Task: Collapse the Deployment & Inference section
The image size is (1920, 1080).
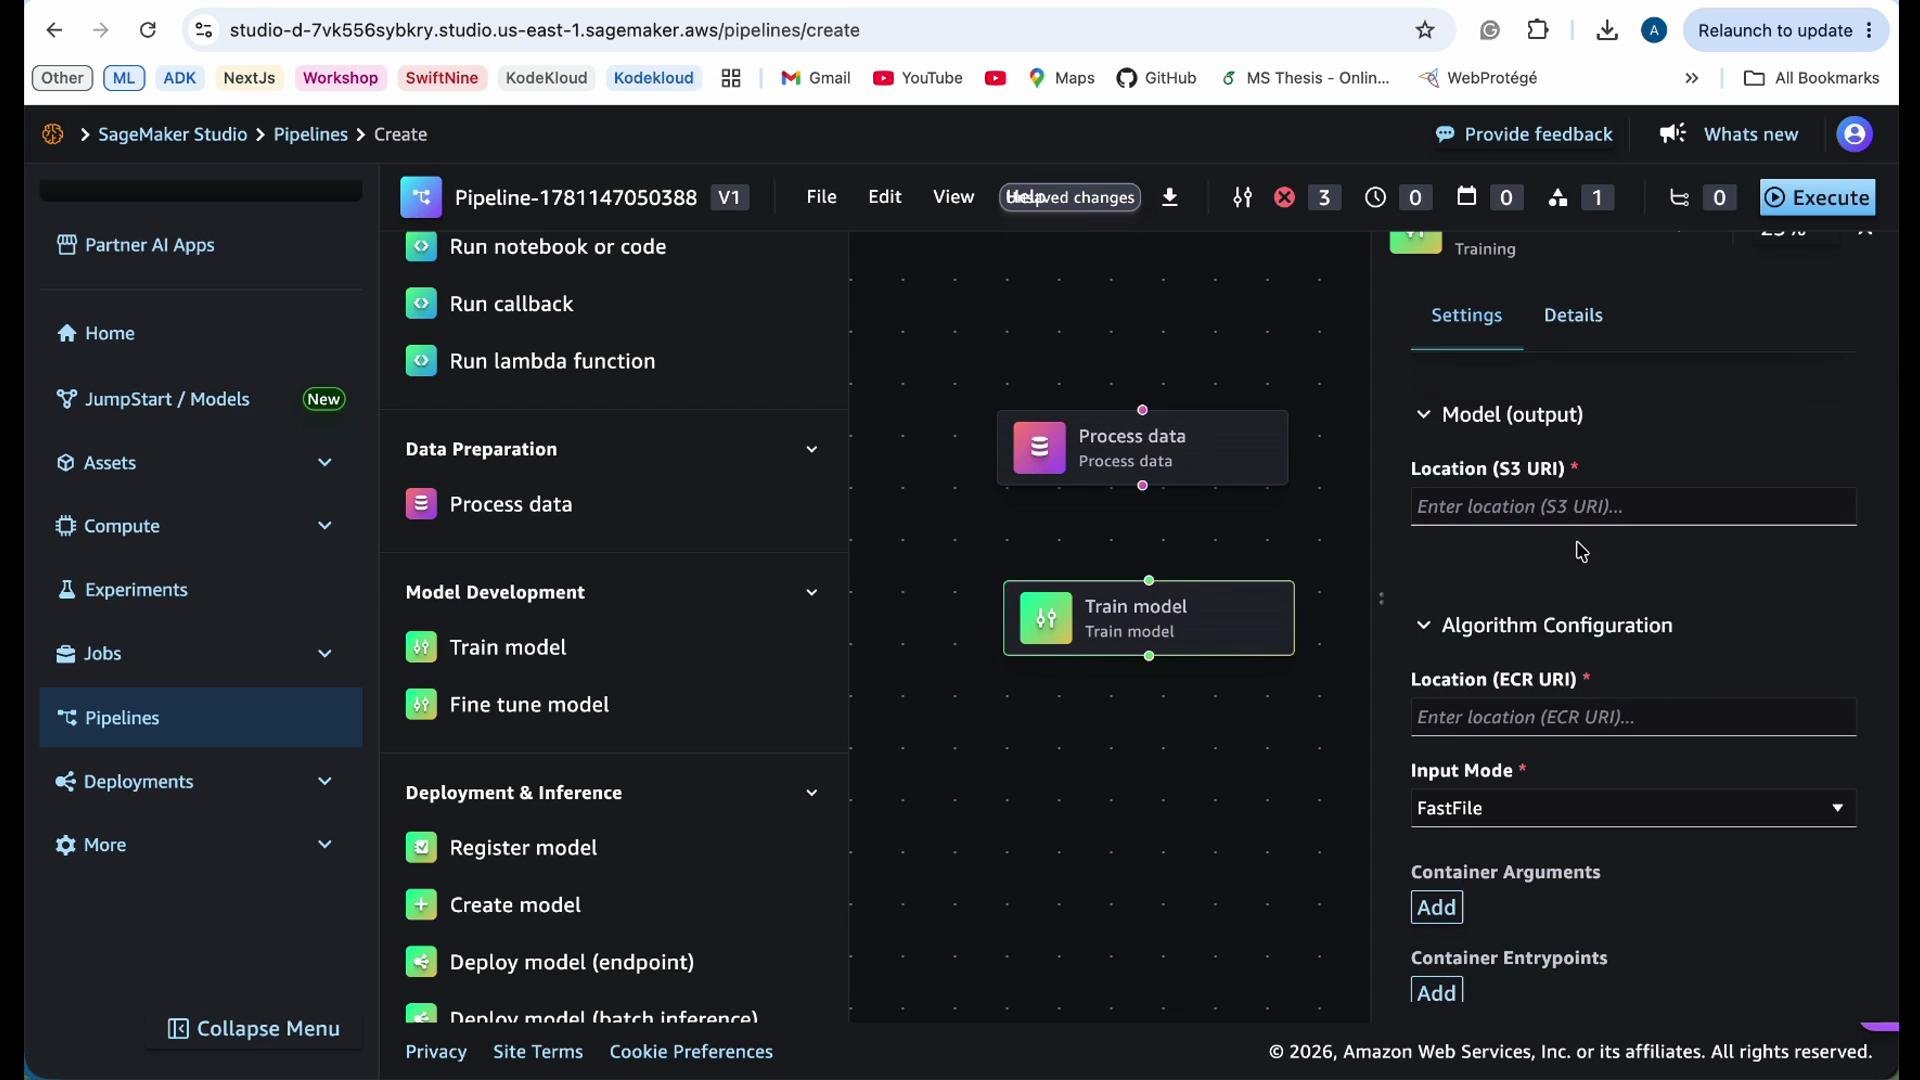Action: [x=812, y=793]
